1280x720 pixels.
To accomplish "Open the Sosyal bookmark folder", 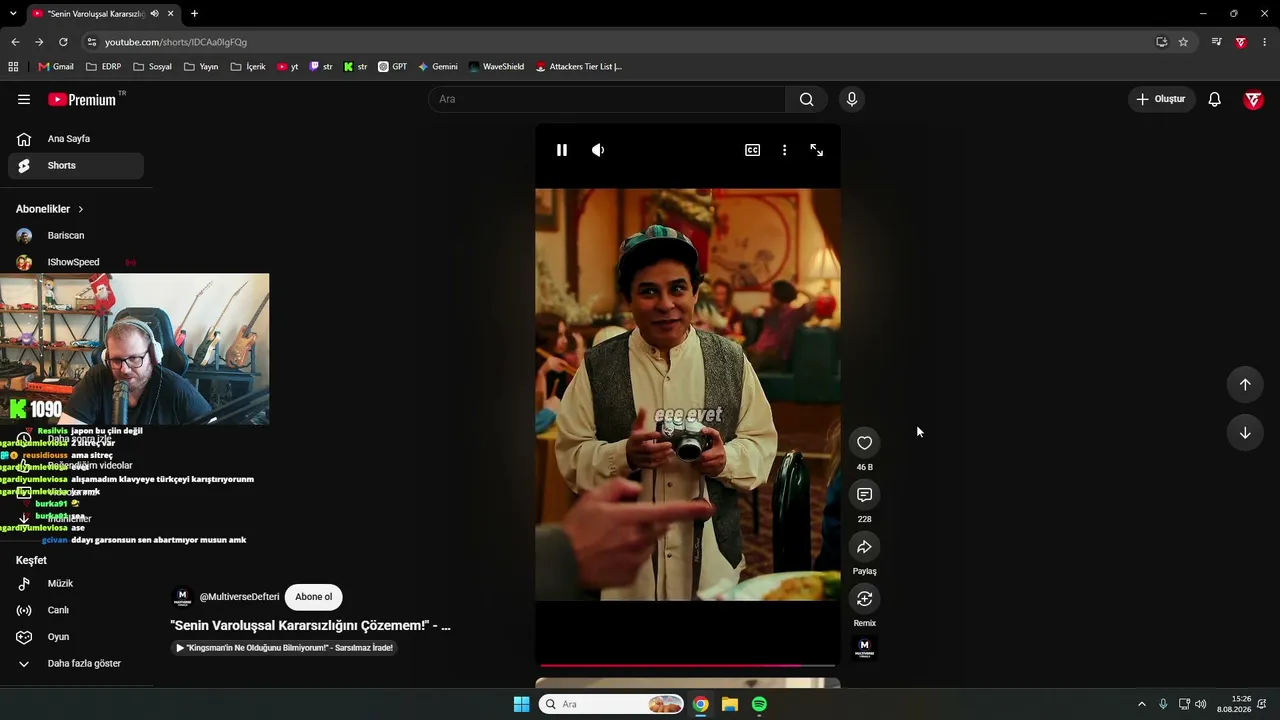I will (x=152, y=67).
